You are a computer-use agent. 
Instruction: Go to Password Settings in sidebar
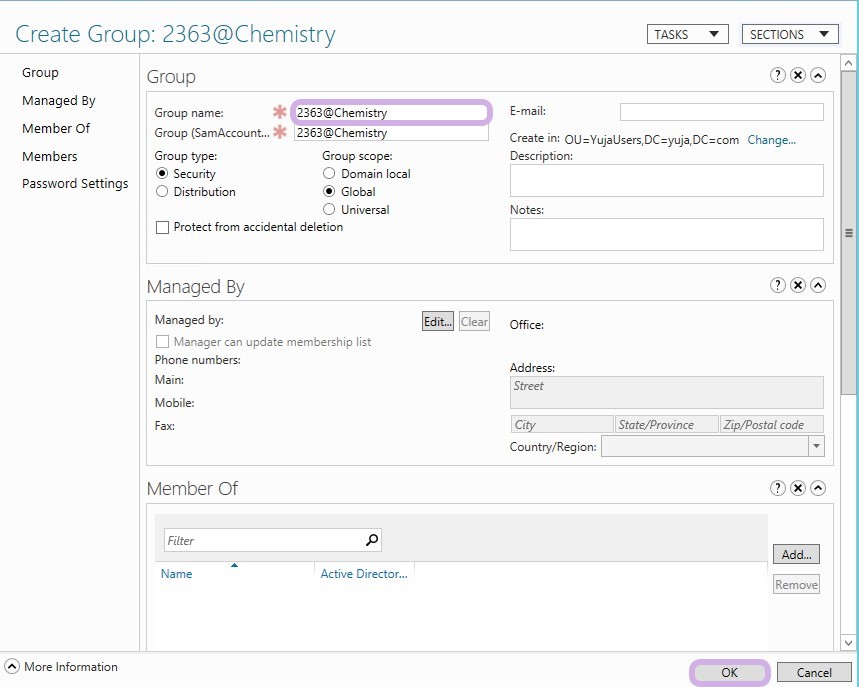tap(75, 184)
